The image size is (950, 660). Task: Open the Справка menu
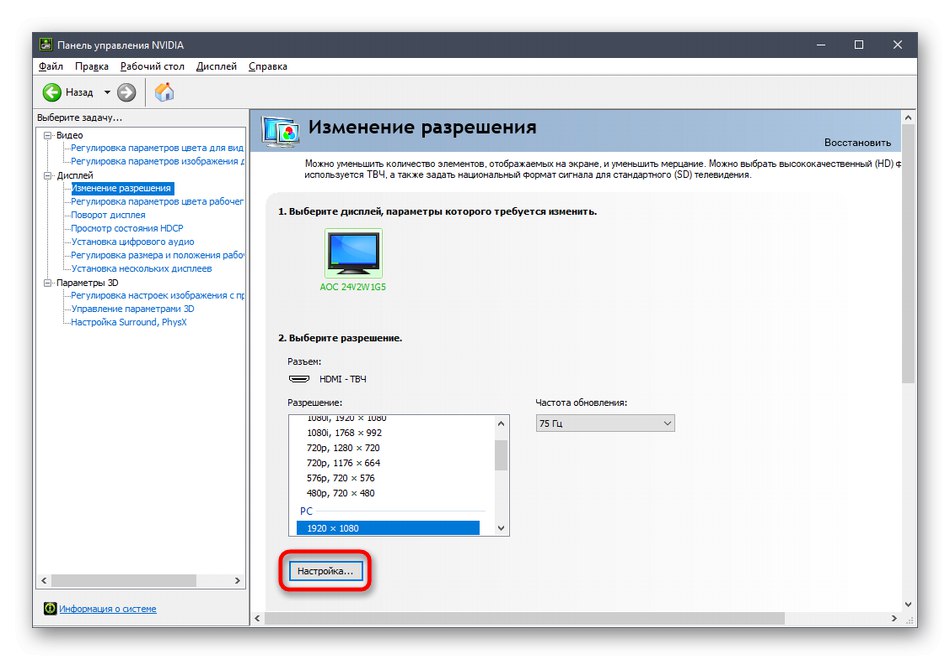coord(268,67)
